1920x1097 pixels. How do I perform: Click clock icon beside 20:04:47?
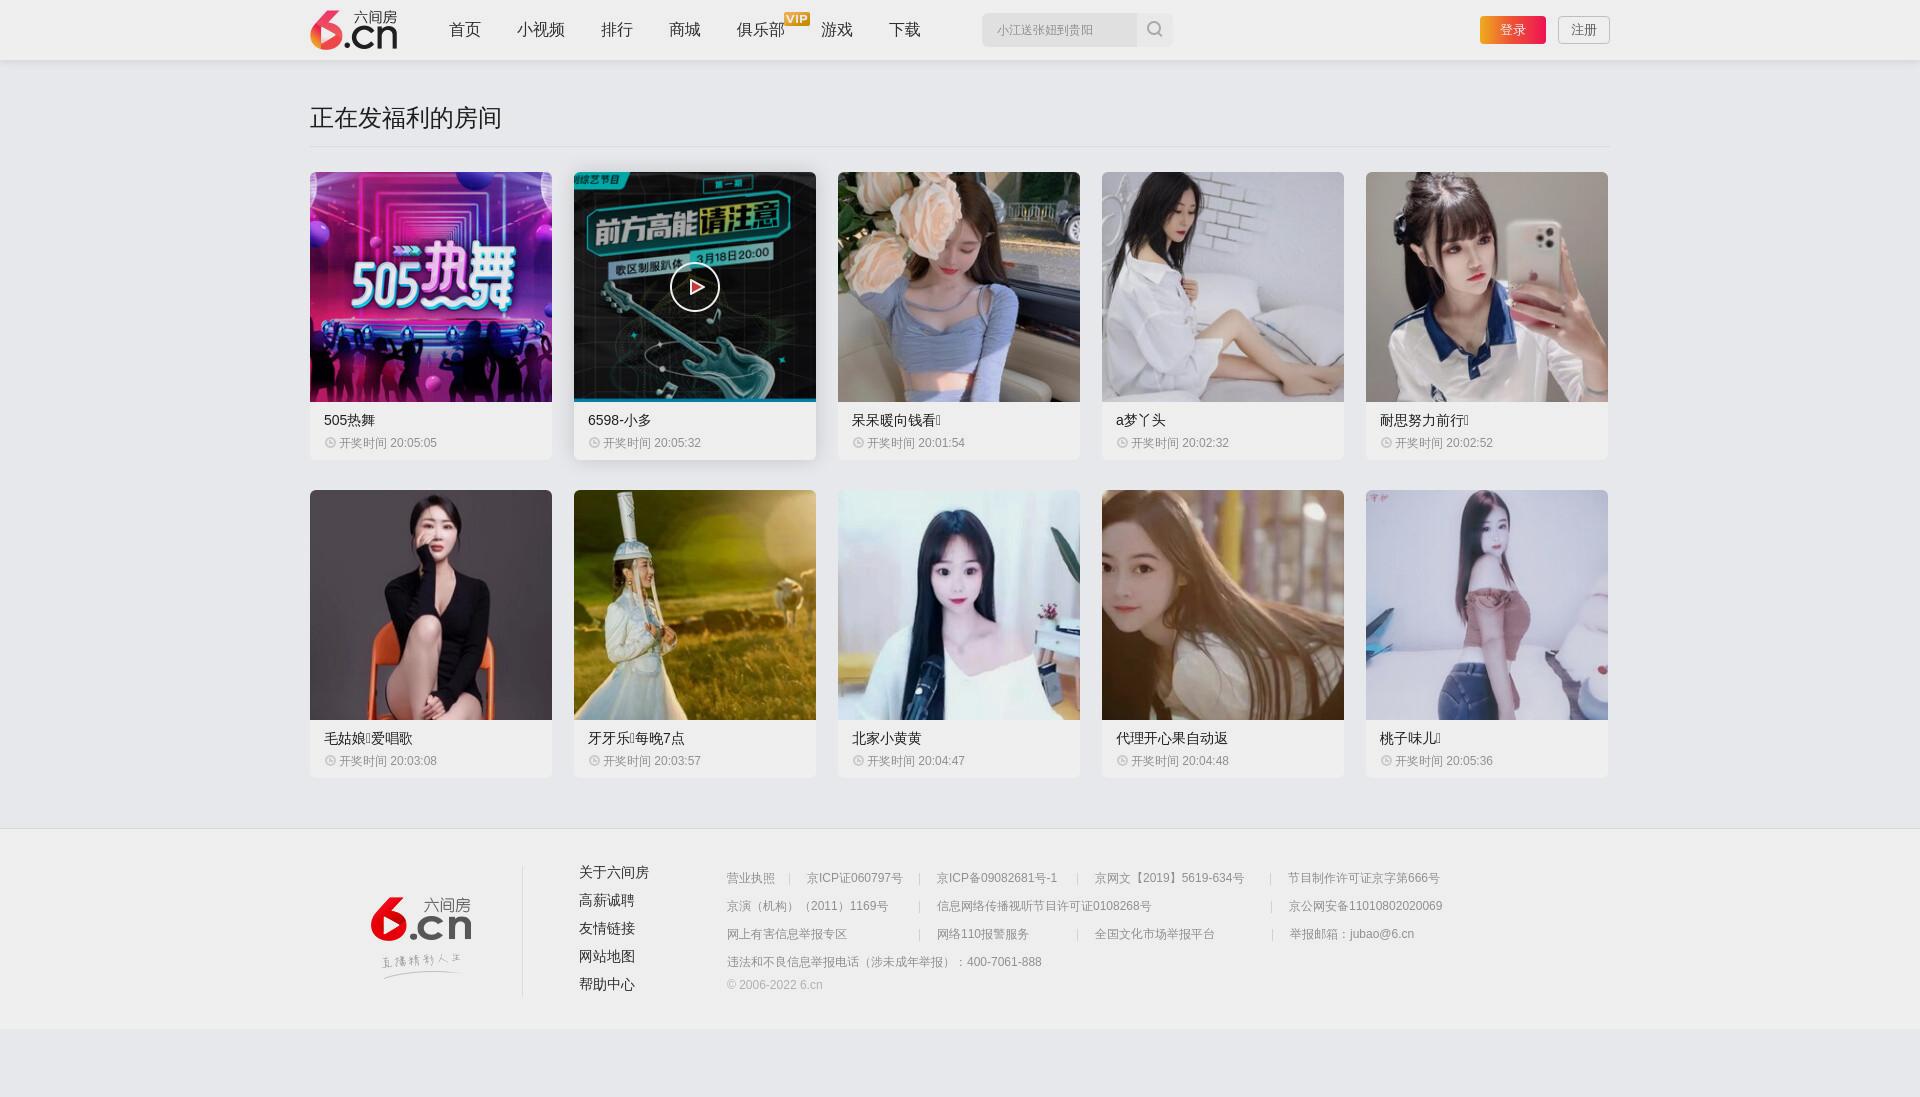(x=858, y=761)
